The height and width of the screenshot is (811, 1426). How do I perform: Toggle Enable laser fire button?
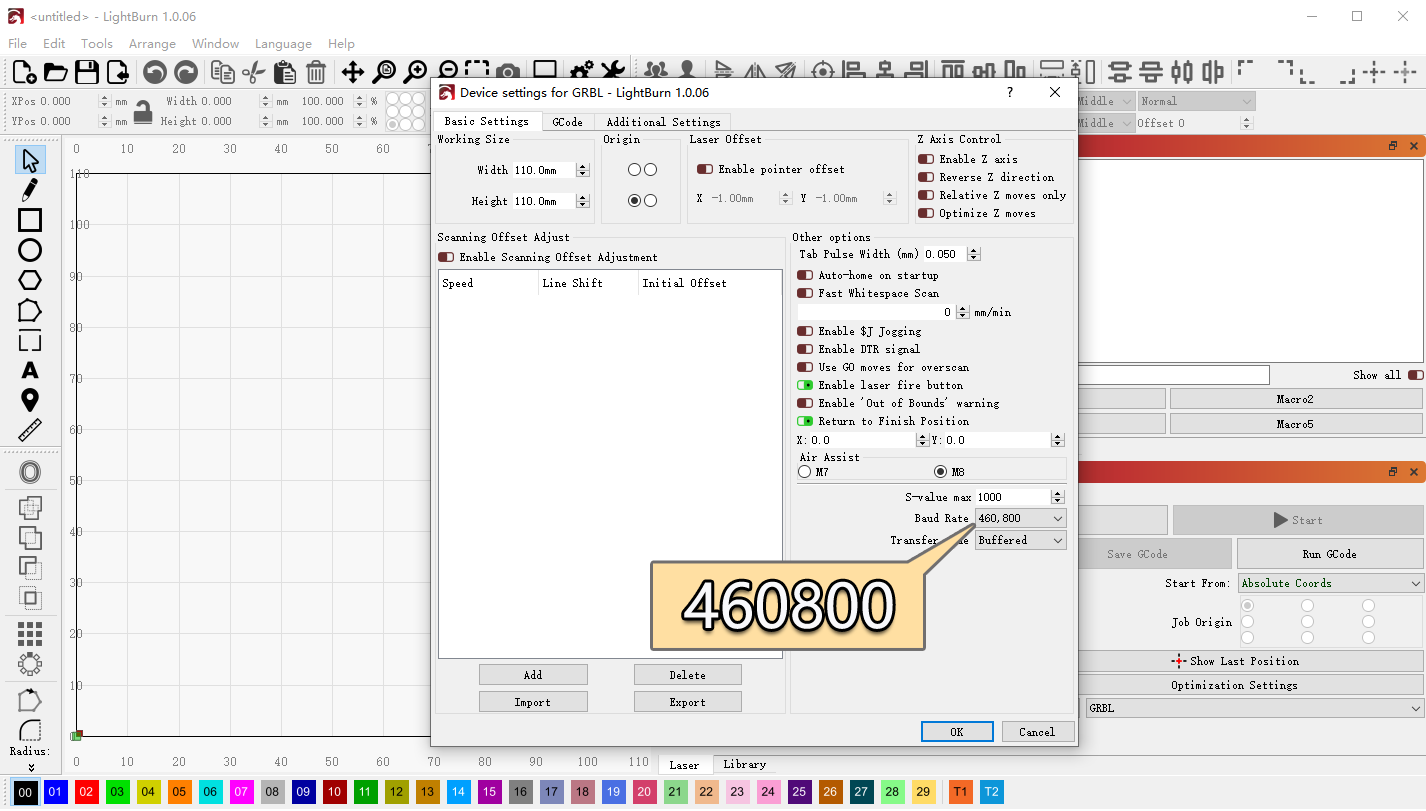click(x=805, y=385)
